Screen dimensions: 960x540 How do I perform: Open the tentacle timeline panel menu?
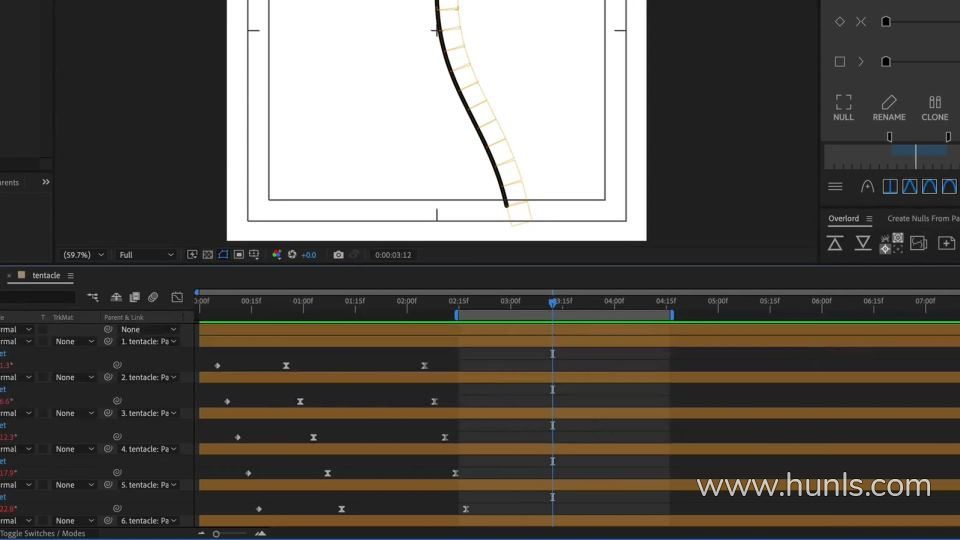(x=70, y=276)
